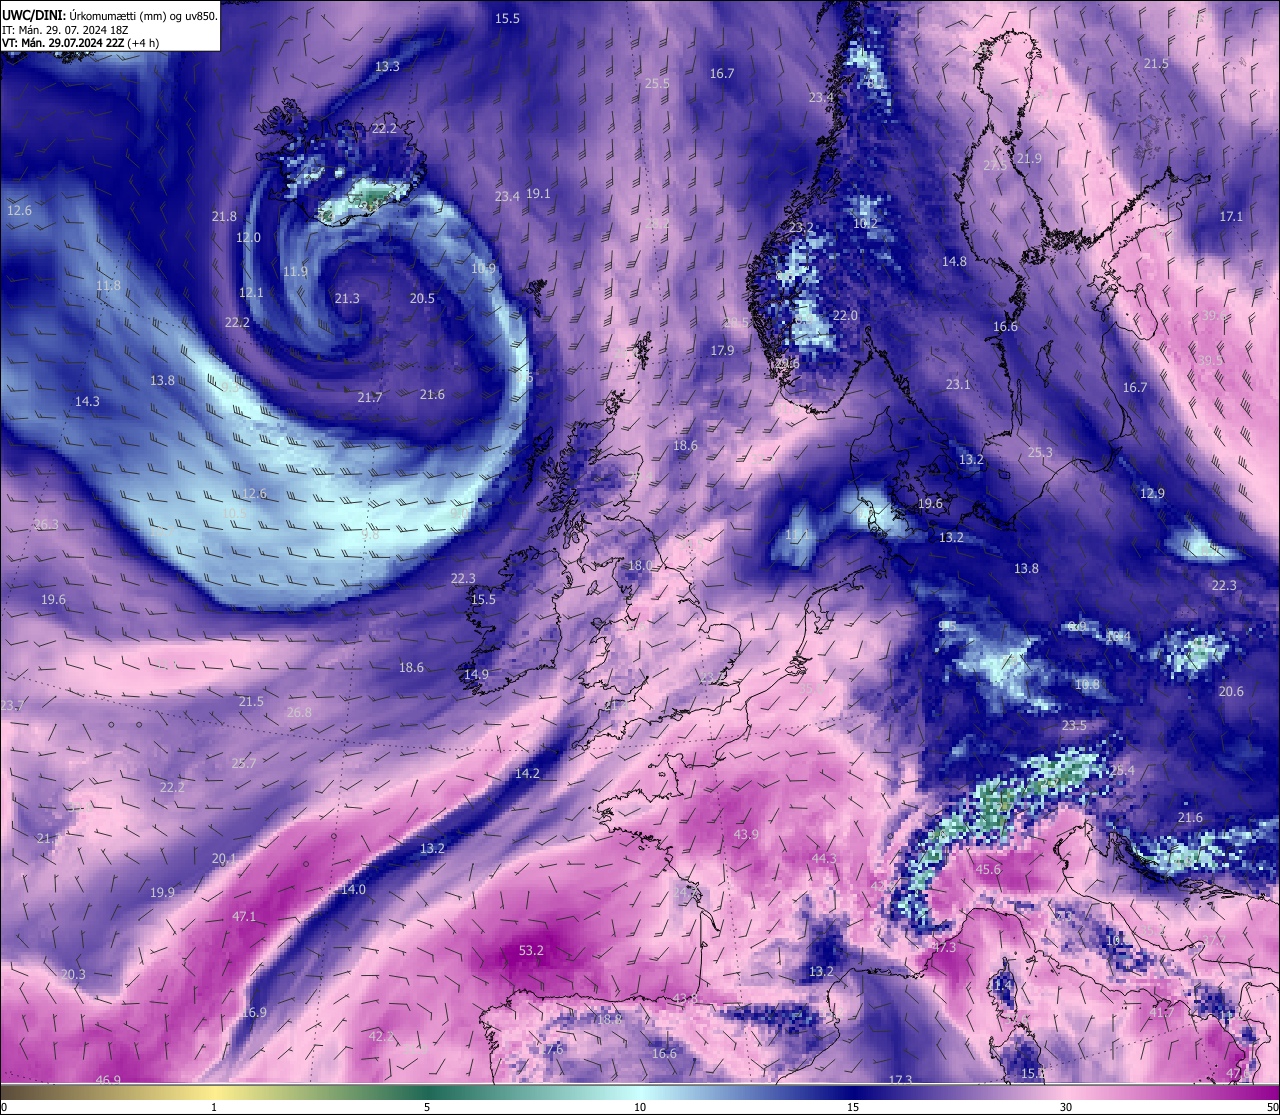Click the 46.9 value on the map
The image size is (1280, 1115).
click(108, 1079)
